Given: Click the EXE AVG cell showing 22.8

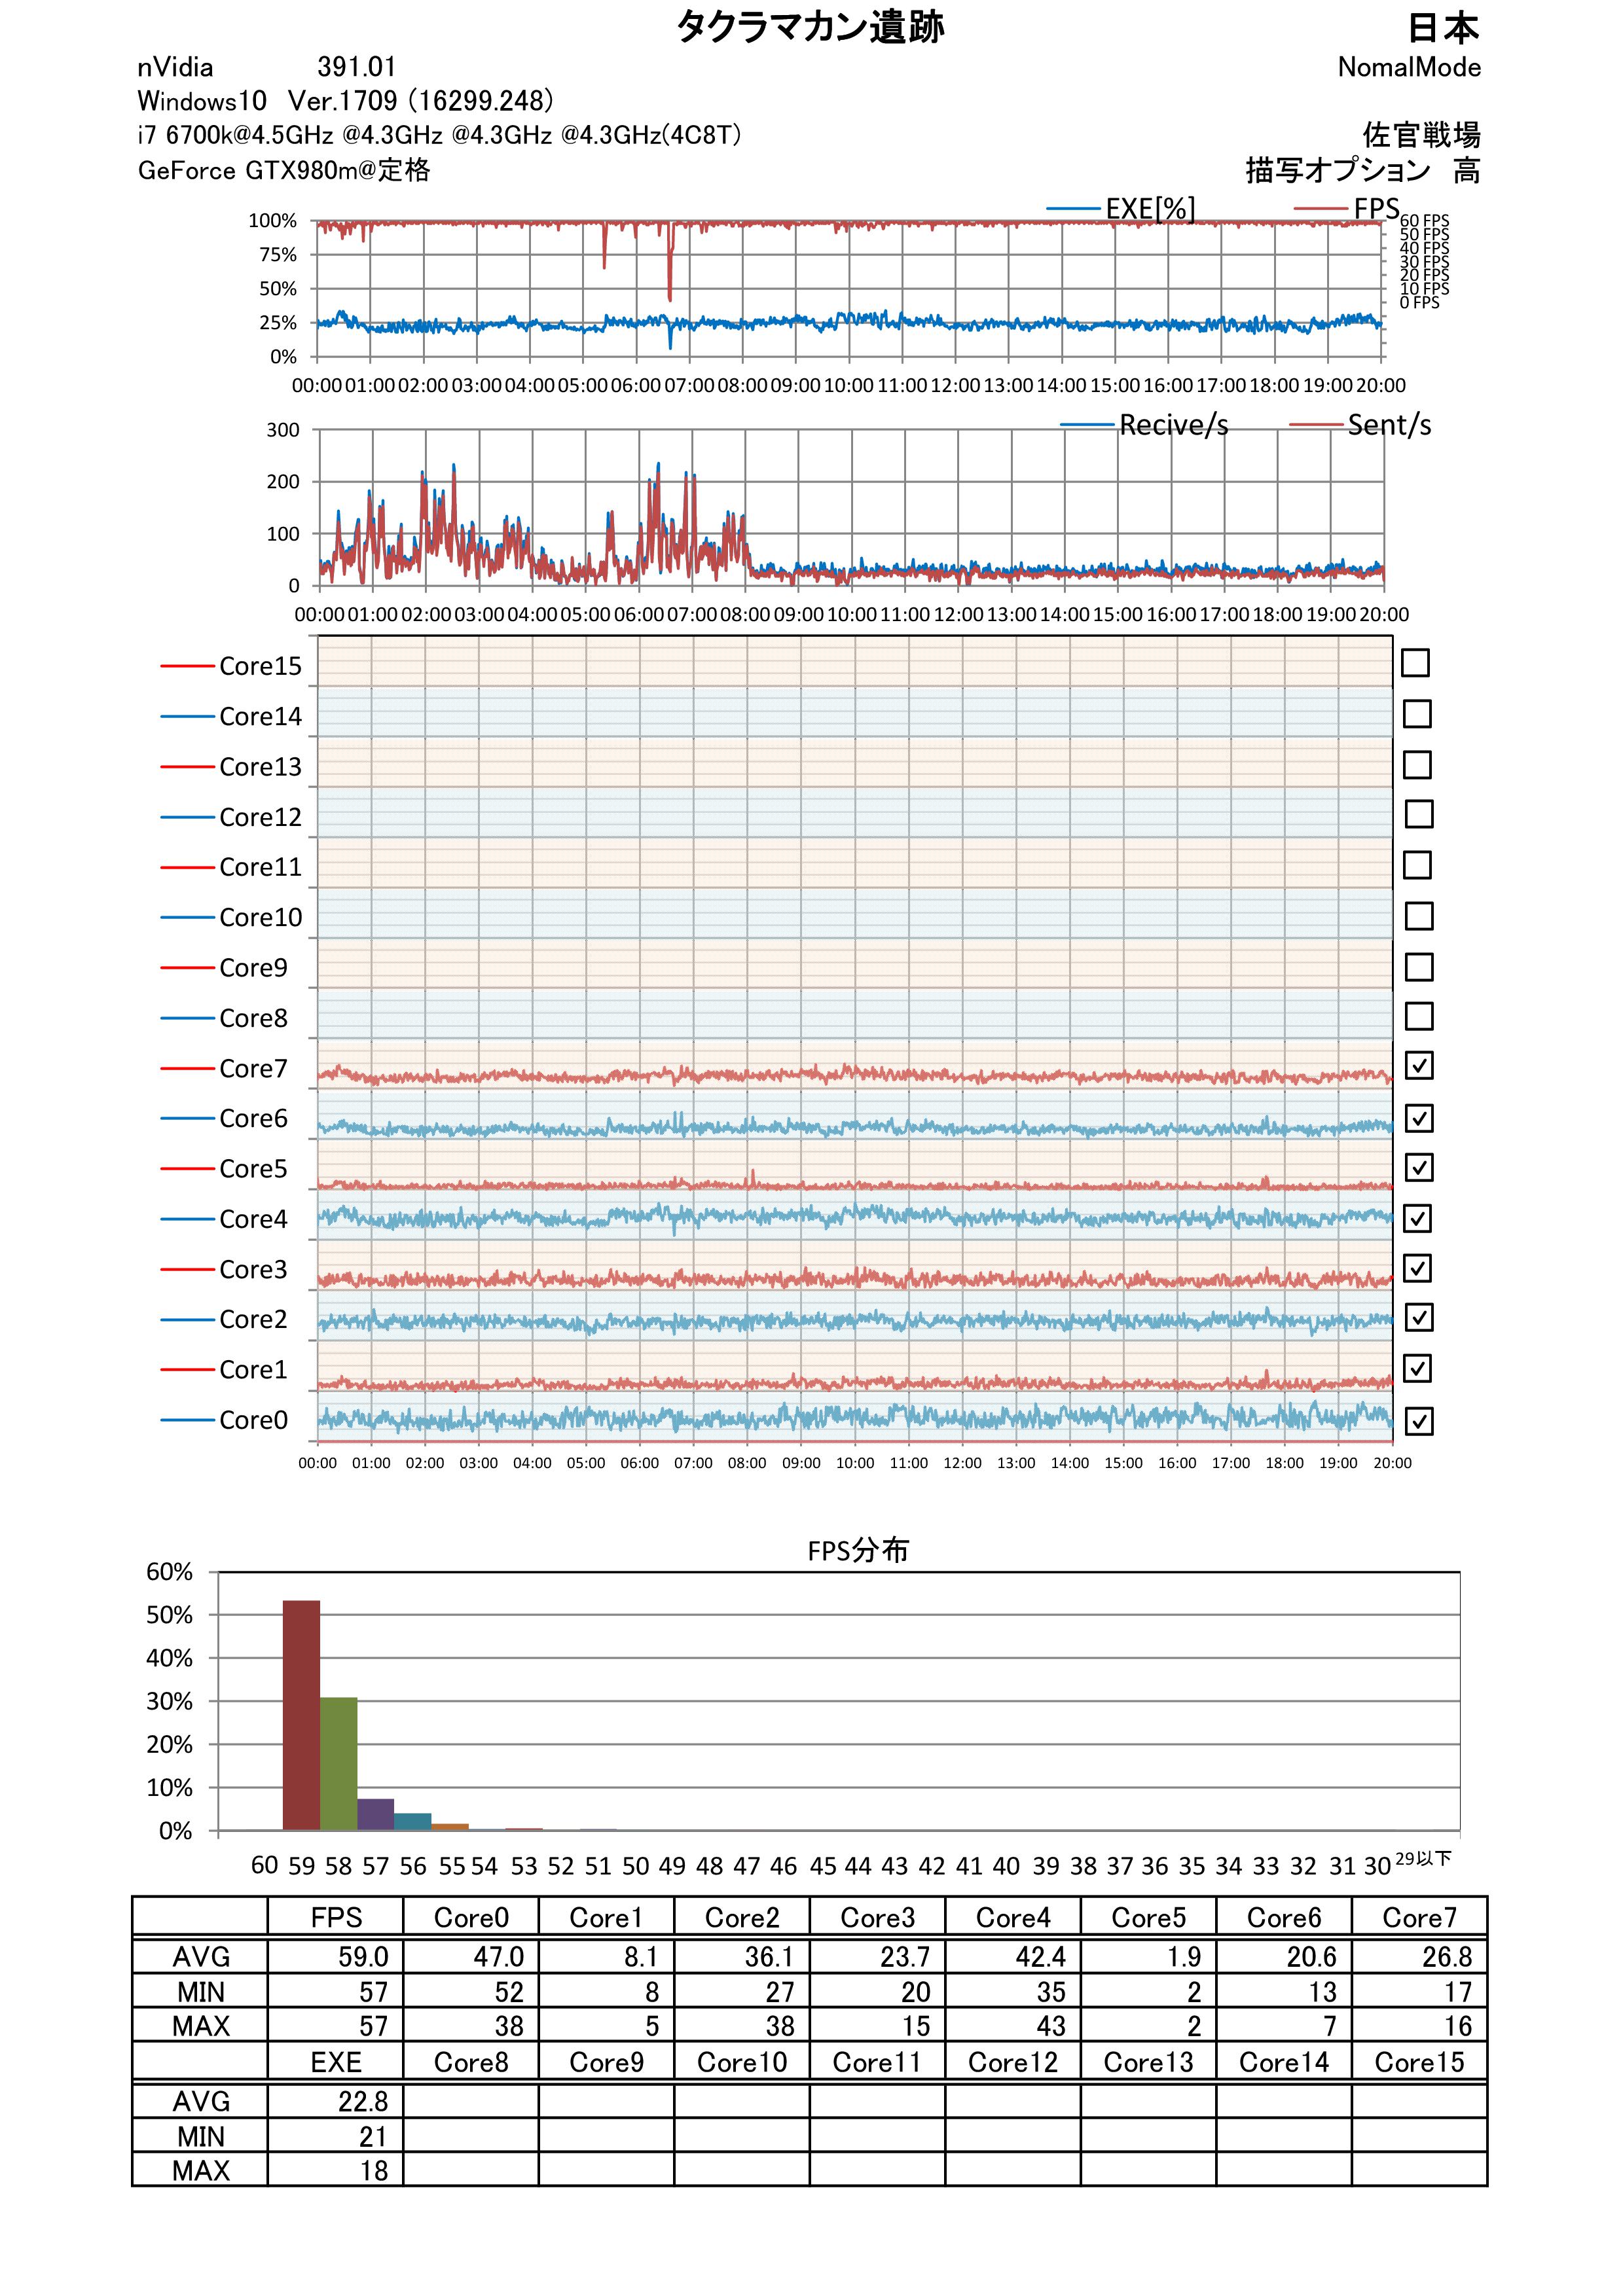Looking at the screenshot, I should [335, 2101].
